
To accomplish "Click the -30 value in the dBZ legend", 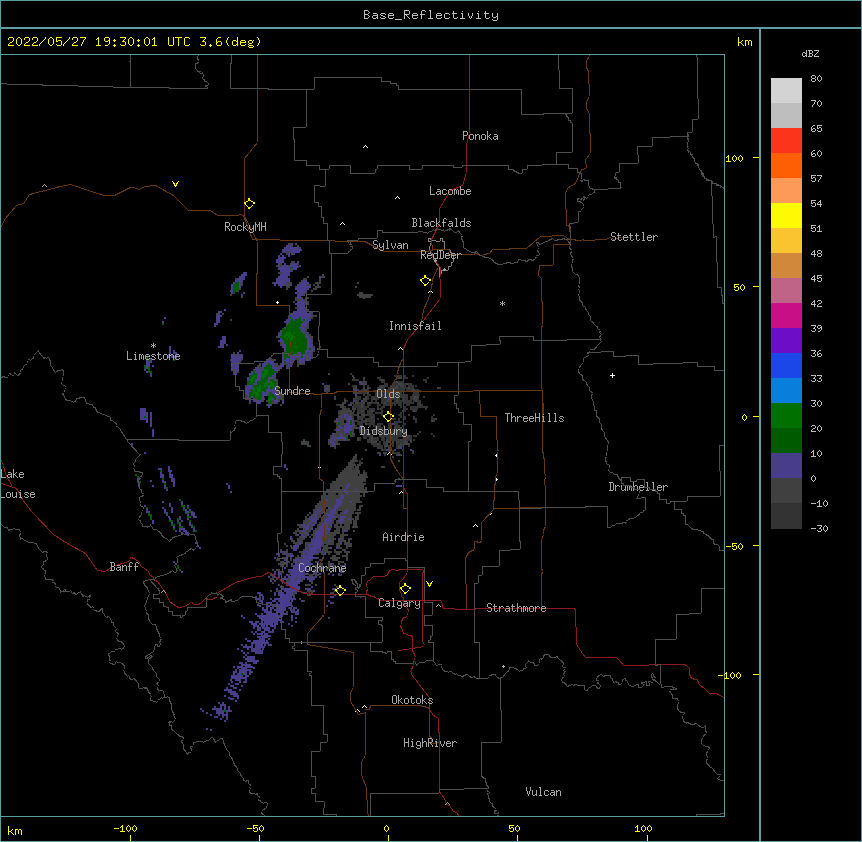I will (819, 528).
